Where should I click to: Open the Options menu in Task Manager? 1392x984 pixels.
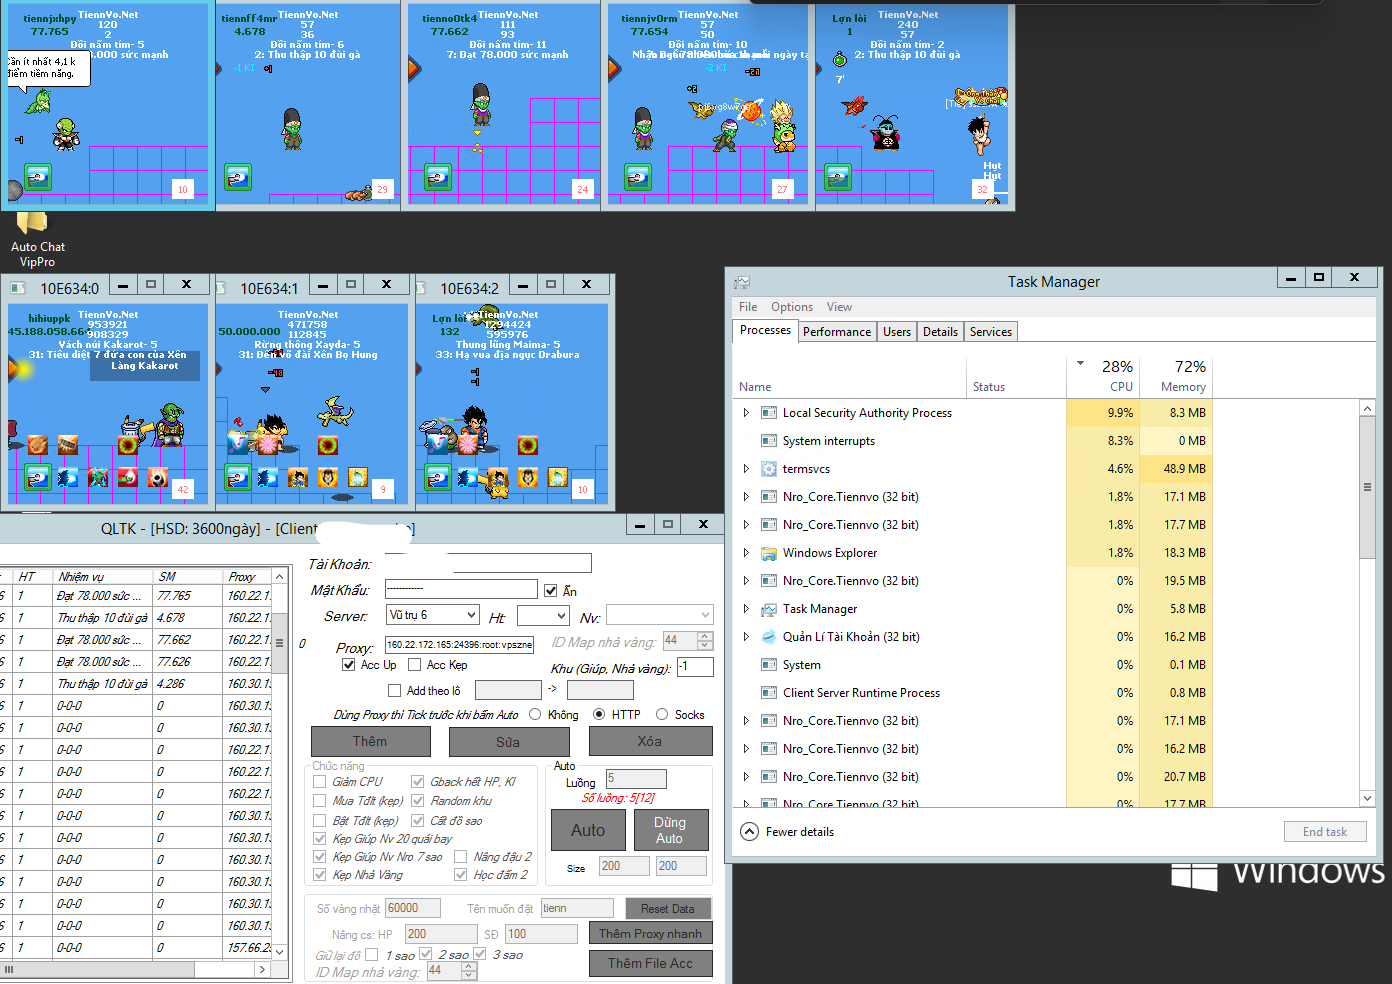(x=791, y=307)
